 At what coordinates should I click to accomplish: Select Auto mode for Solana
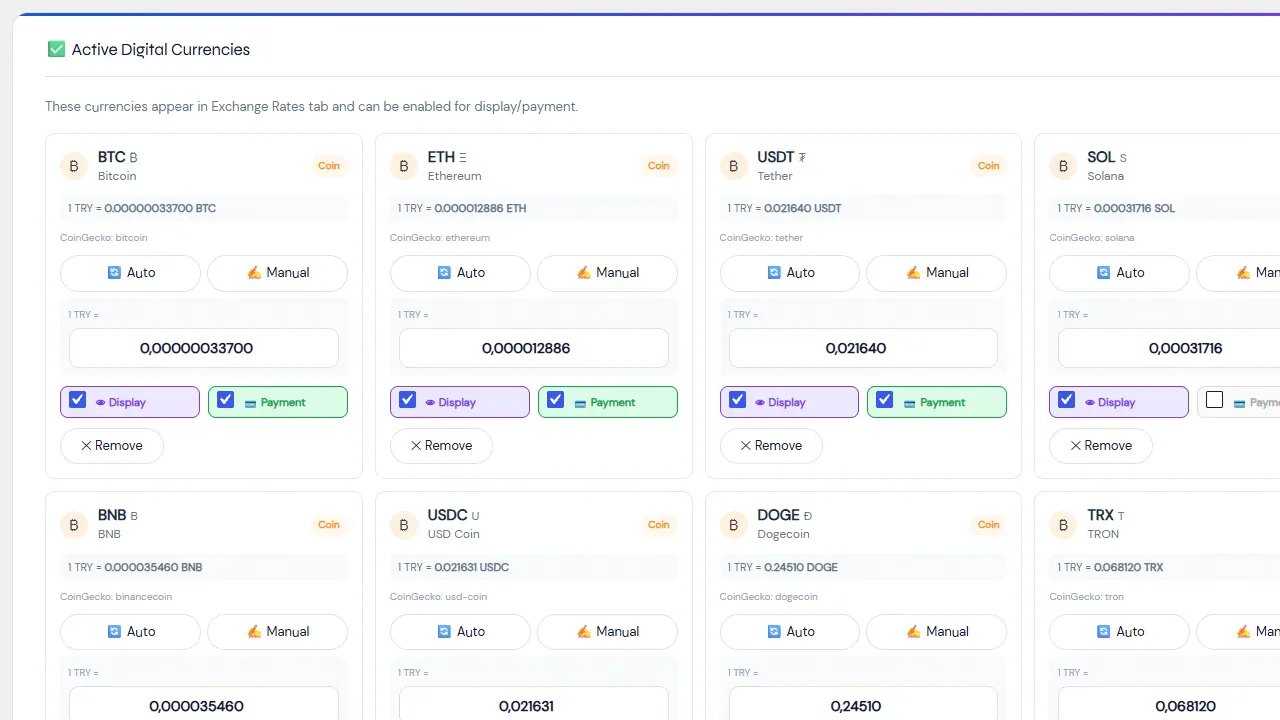(1120, 273)
